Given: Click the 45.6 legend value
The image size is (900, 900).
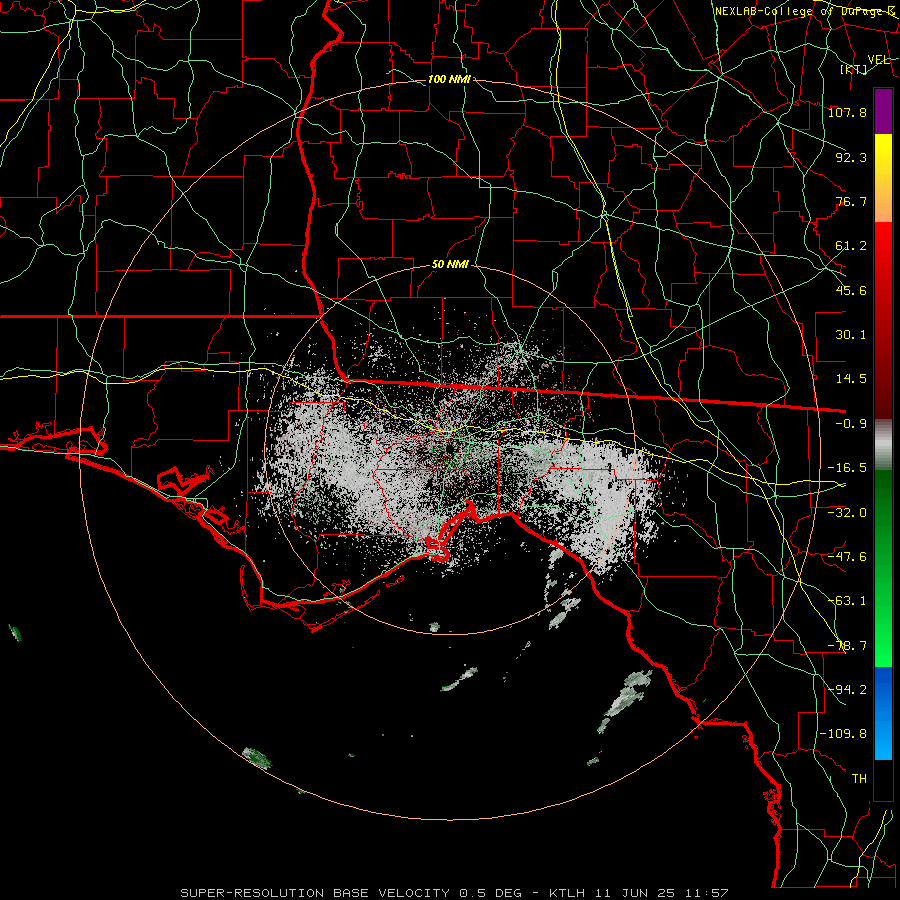Looking at the screenshot, I should [x=851, y=290].
